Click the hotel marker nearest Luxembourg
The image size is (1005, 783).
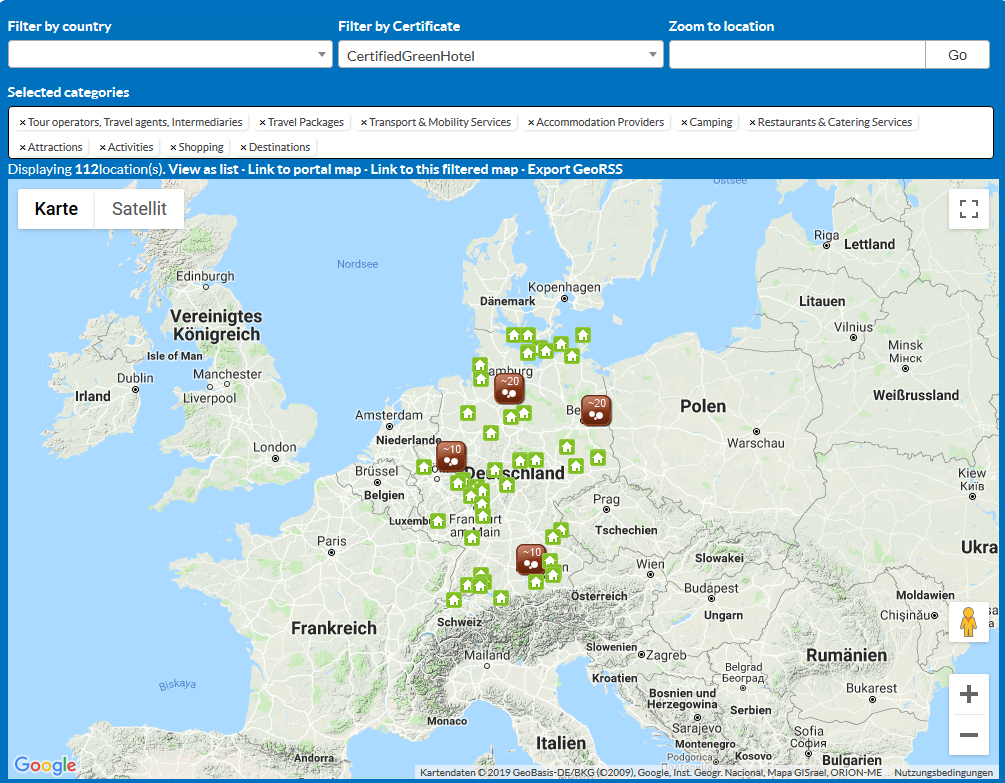point(438,520)
